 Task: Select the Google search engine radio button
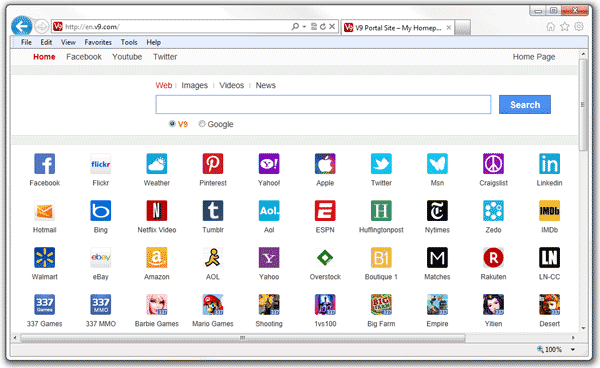202,124
